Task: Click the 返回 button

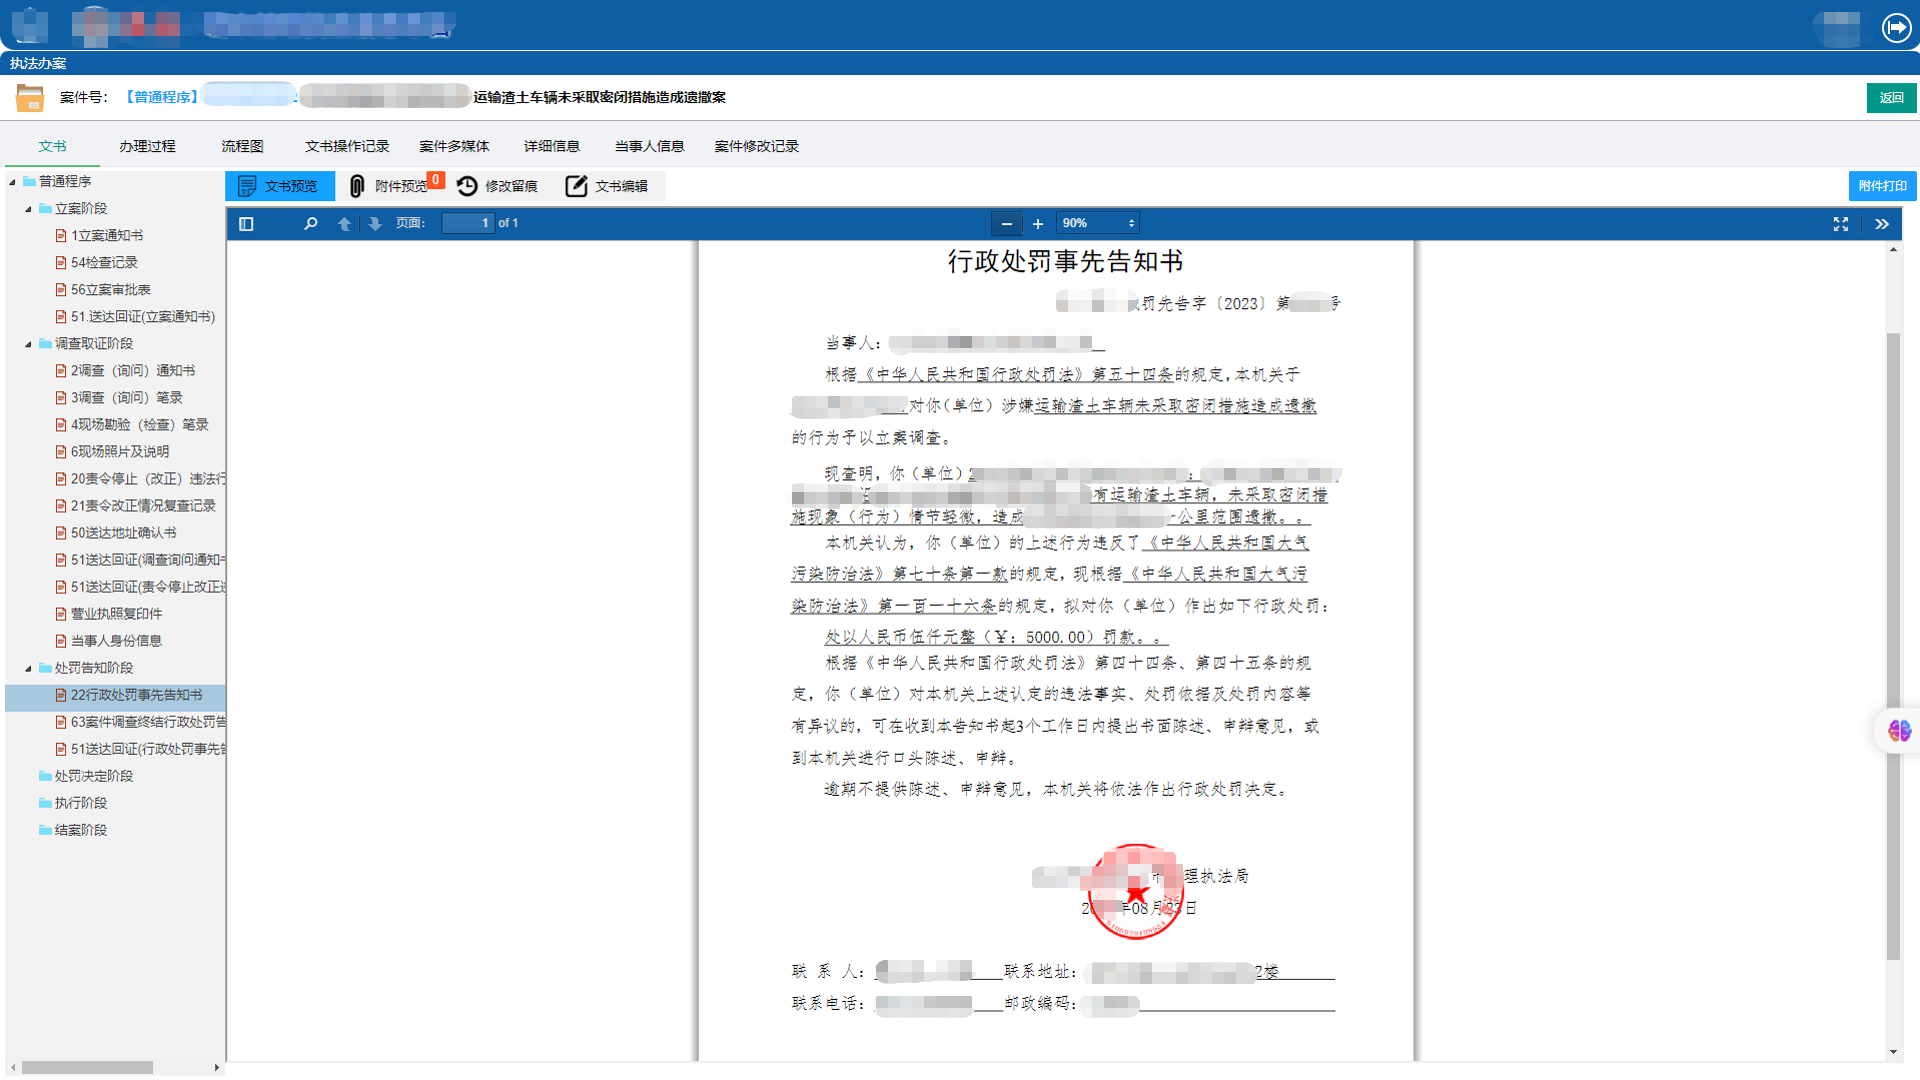Action: tap(1890, 97)
